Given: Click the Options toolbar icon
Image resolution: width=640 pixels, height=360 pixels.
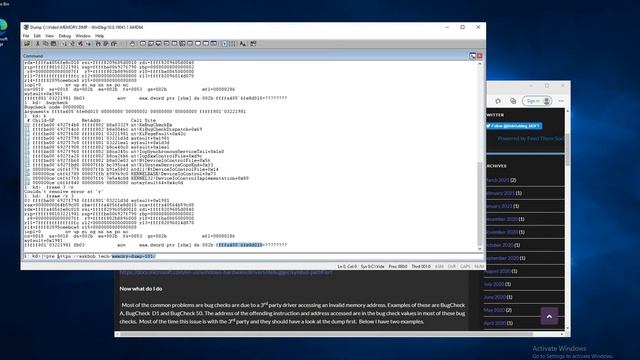Looking at the screenshot, I should pyautogui.click(x=253, y=44).
